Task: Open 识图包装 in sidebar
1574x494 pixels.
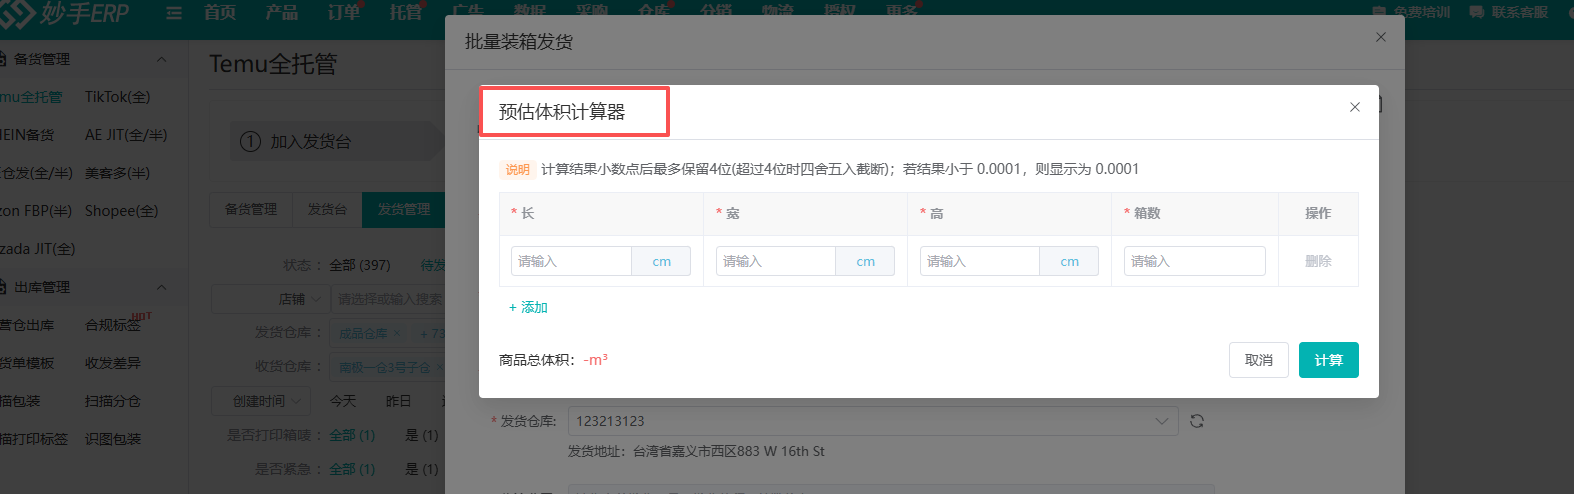Action: (x=113, y=439)
